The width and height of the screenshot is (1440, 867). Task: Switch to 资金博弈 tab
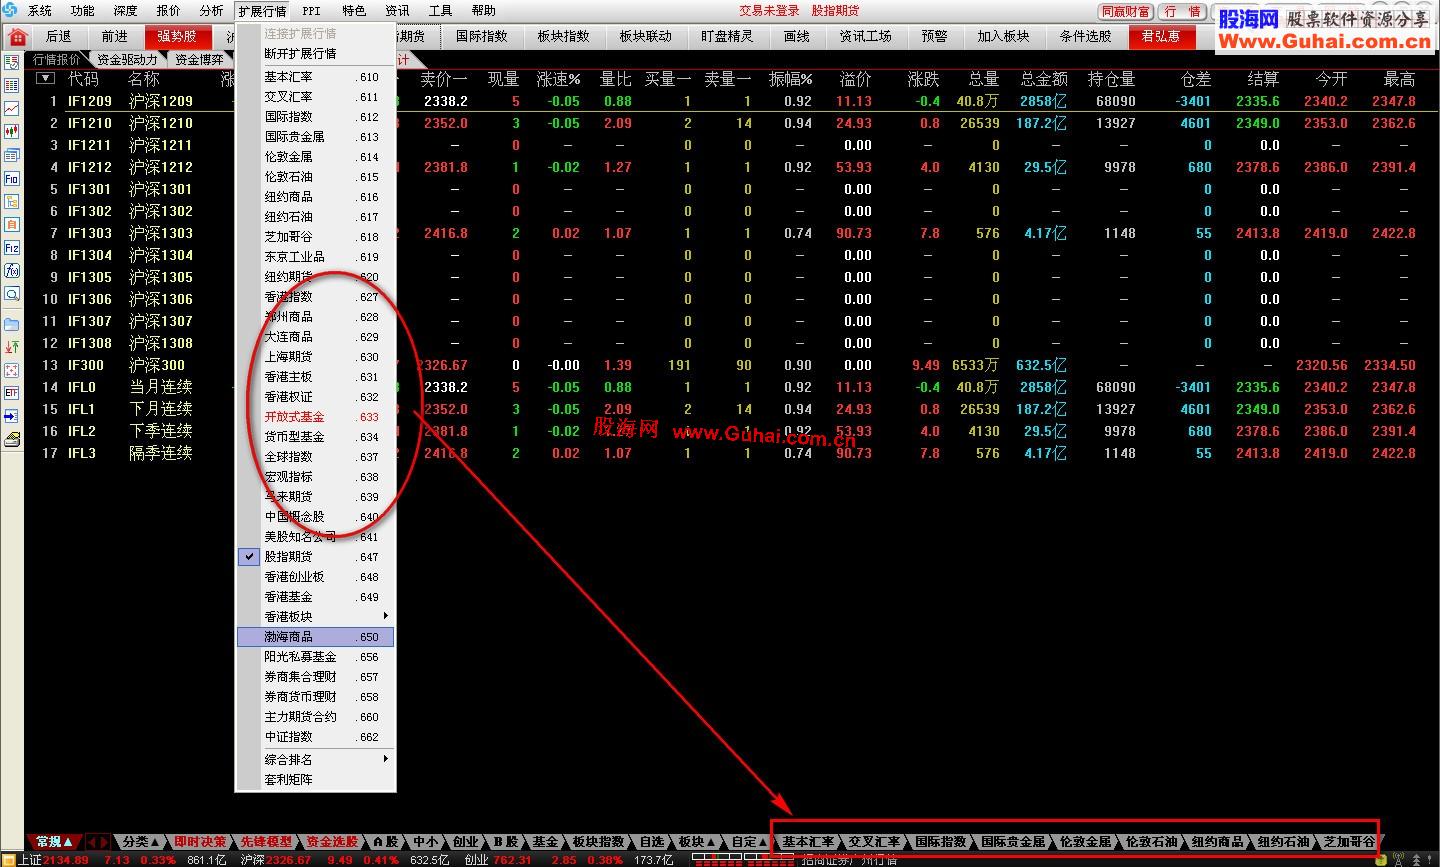(x=199, y=60)
